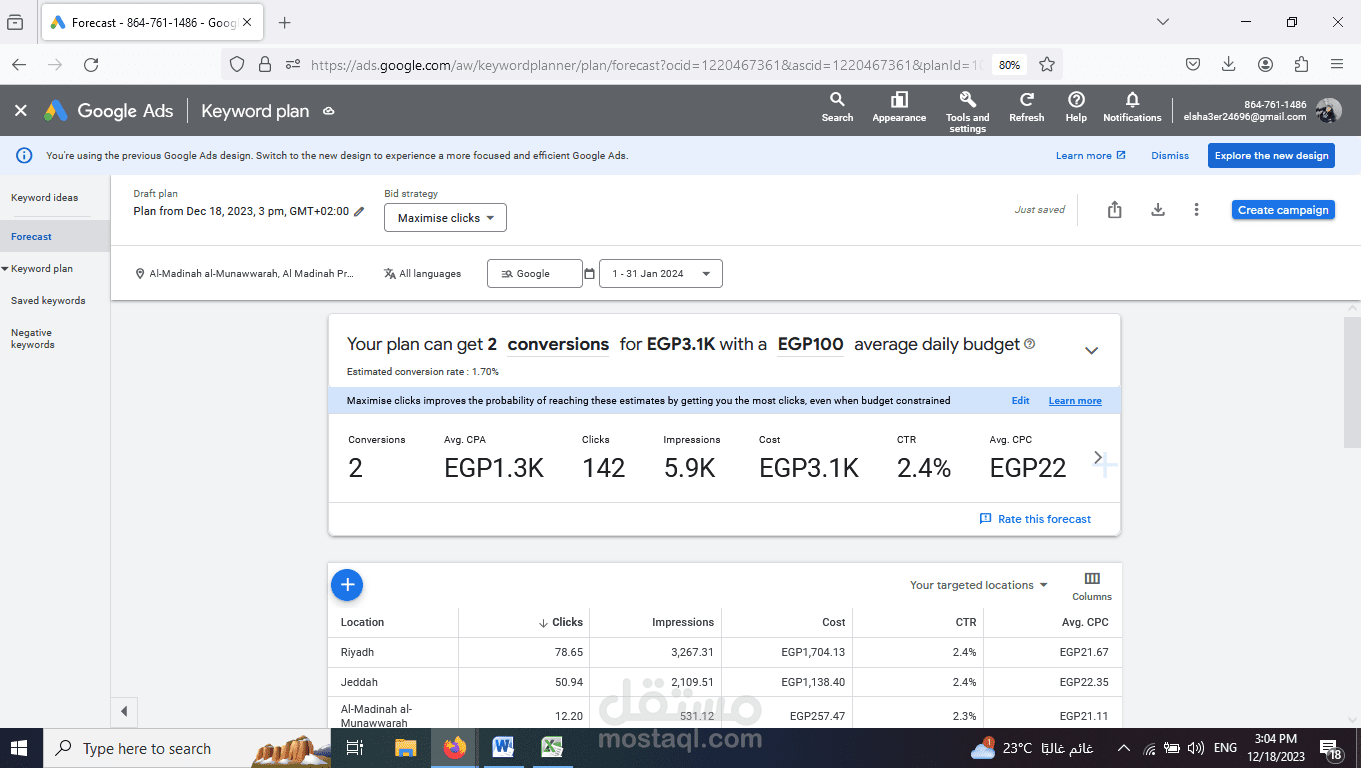The width and height of the screenshot is (1361, 768).
Task: Open Negative keywords in sidebar
Action: click(x=33, y=339)
